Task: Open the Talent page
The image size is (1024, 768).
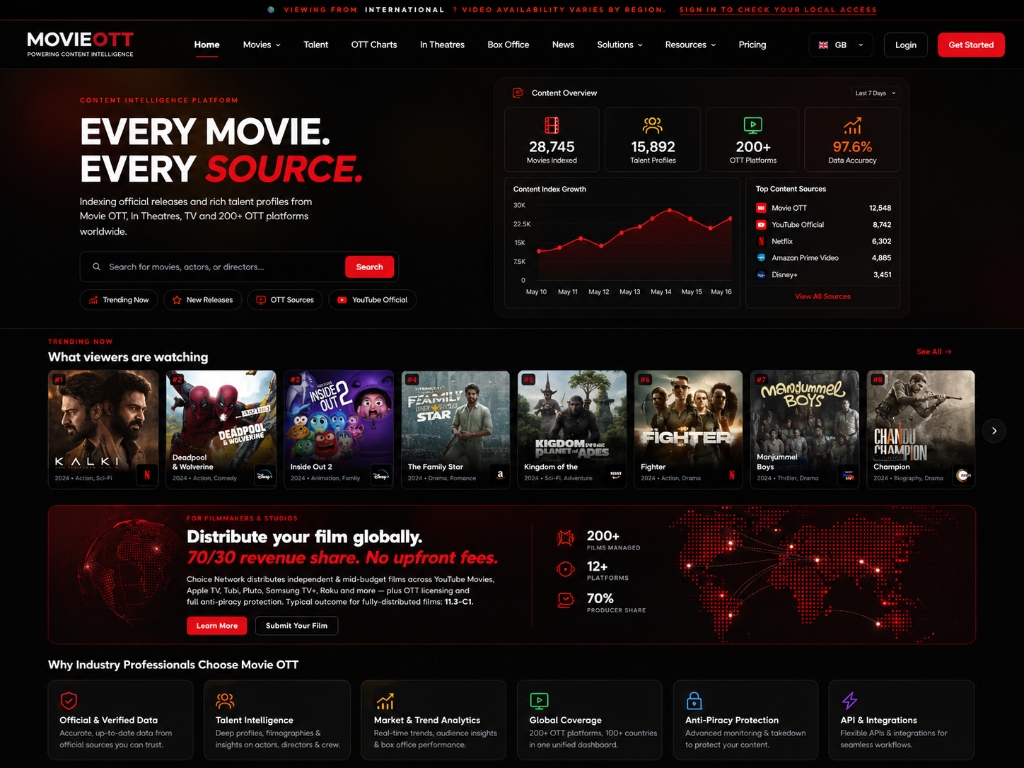Action: pyautogui.click(x=315, y=44)
